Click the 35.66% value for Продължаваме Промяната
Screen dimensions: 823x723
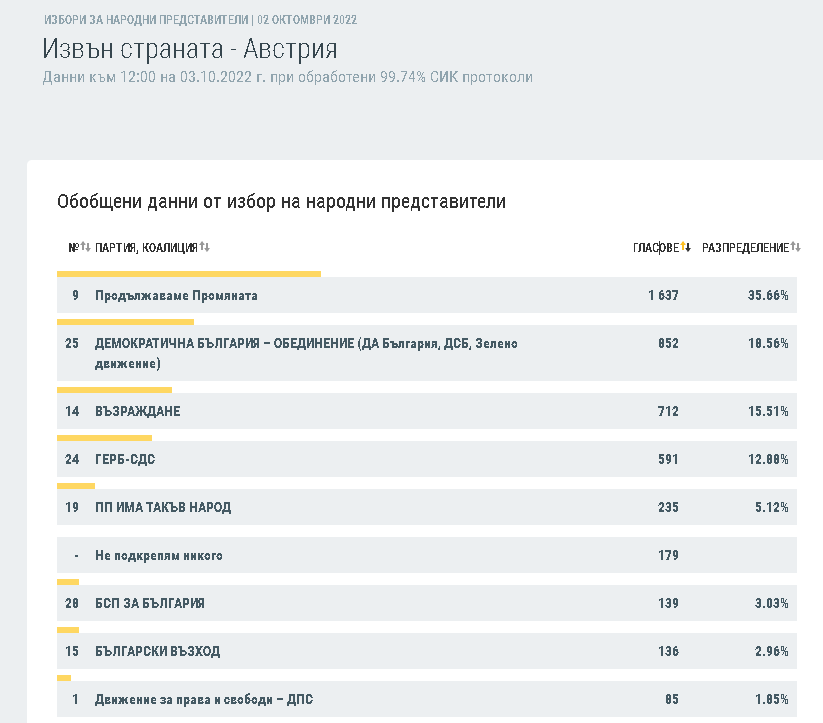768,296
